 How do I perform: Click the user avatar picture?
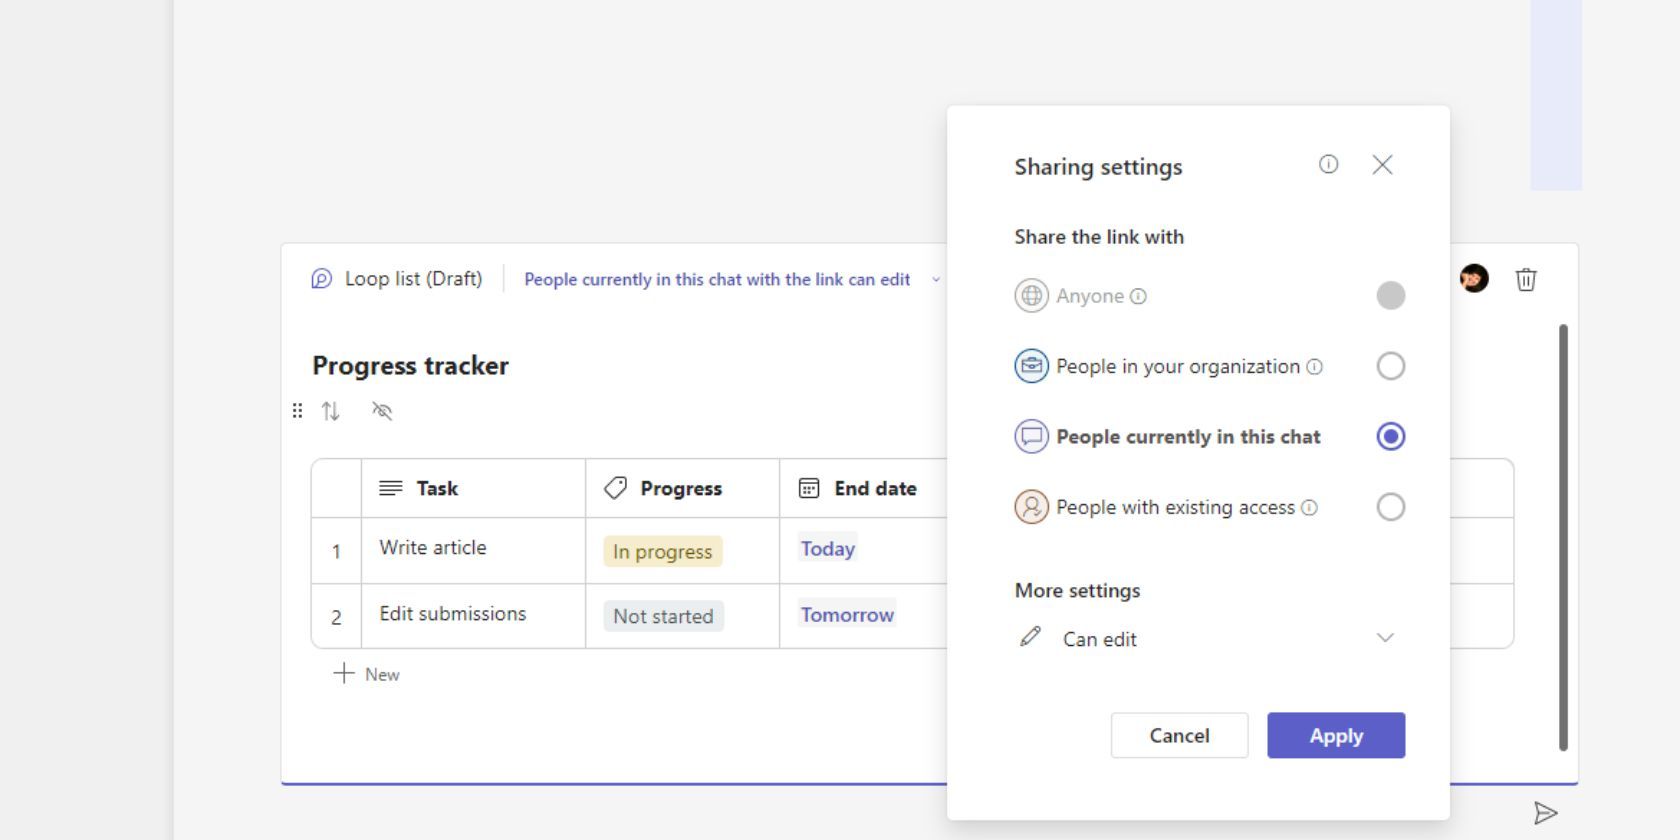tap(1474, 279)
